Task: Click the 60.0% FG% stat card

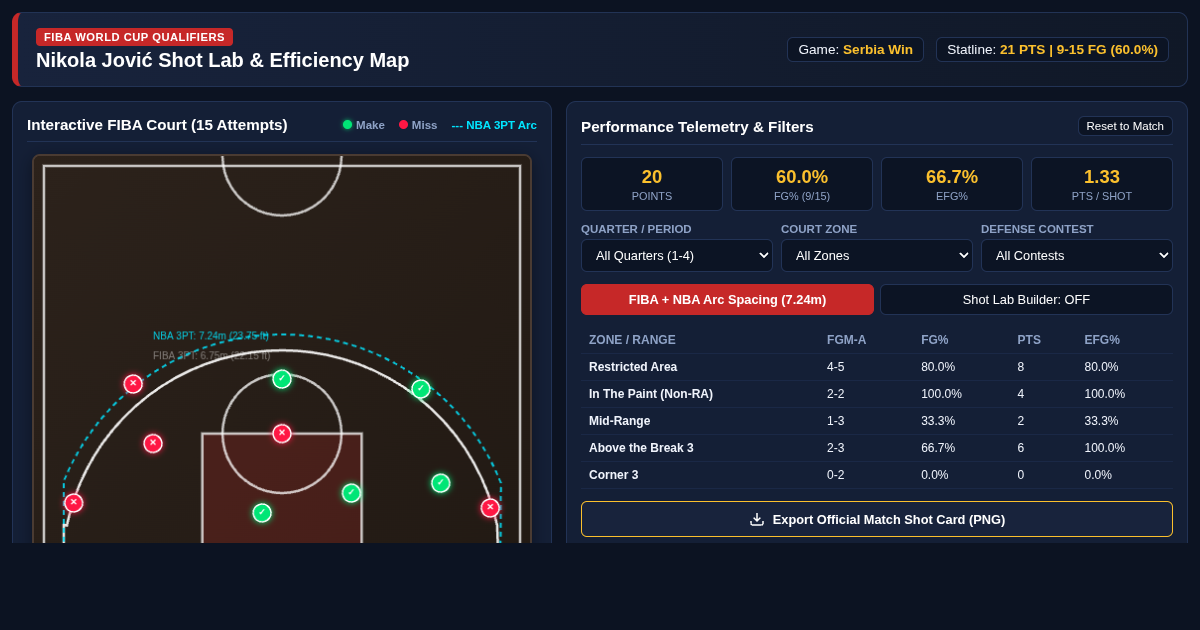Action: pyautogui.click(x=802, y=184)
